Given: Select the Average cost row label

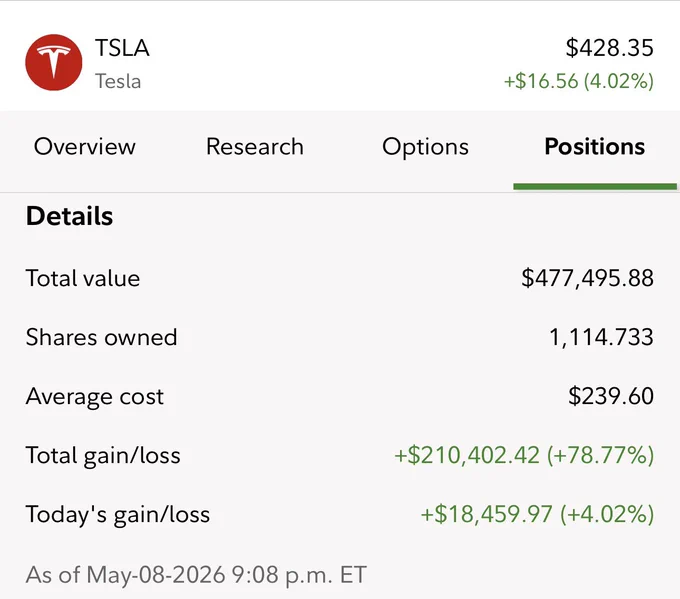Looking at the screenshot, I should (95, 396).
